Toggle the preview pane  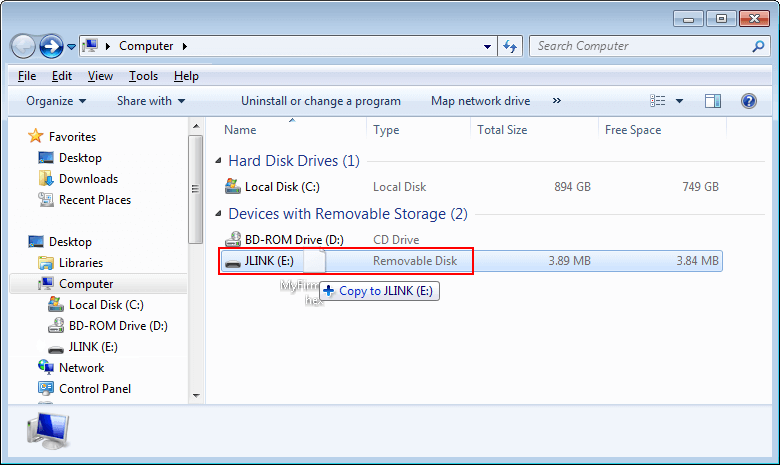tap(713, 101)
